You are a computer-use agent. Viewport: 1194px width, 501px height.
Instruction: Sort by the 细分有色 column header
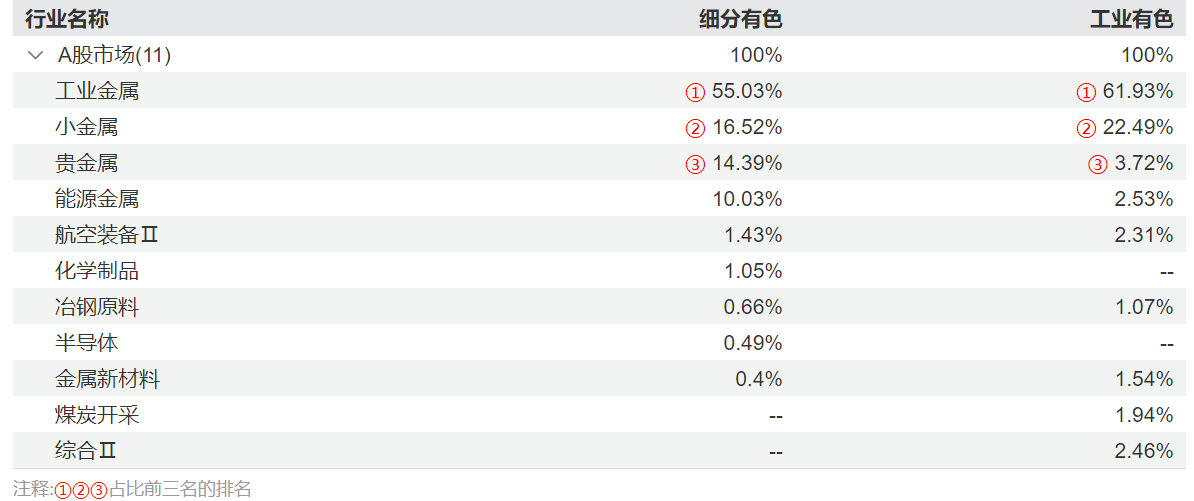point(740,19)
